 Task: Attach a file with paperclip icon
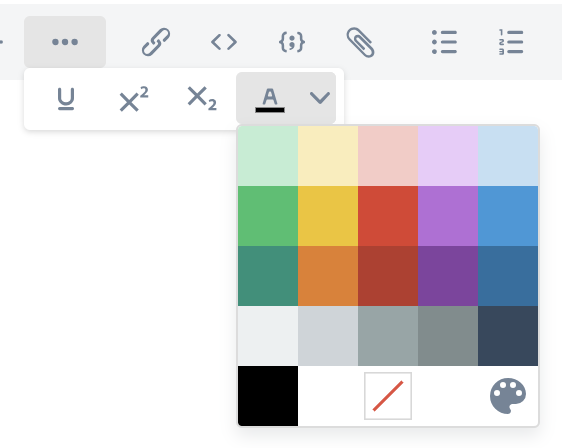pos(360,42)
